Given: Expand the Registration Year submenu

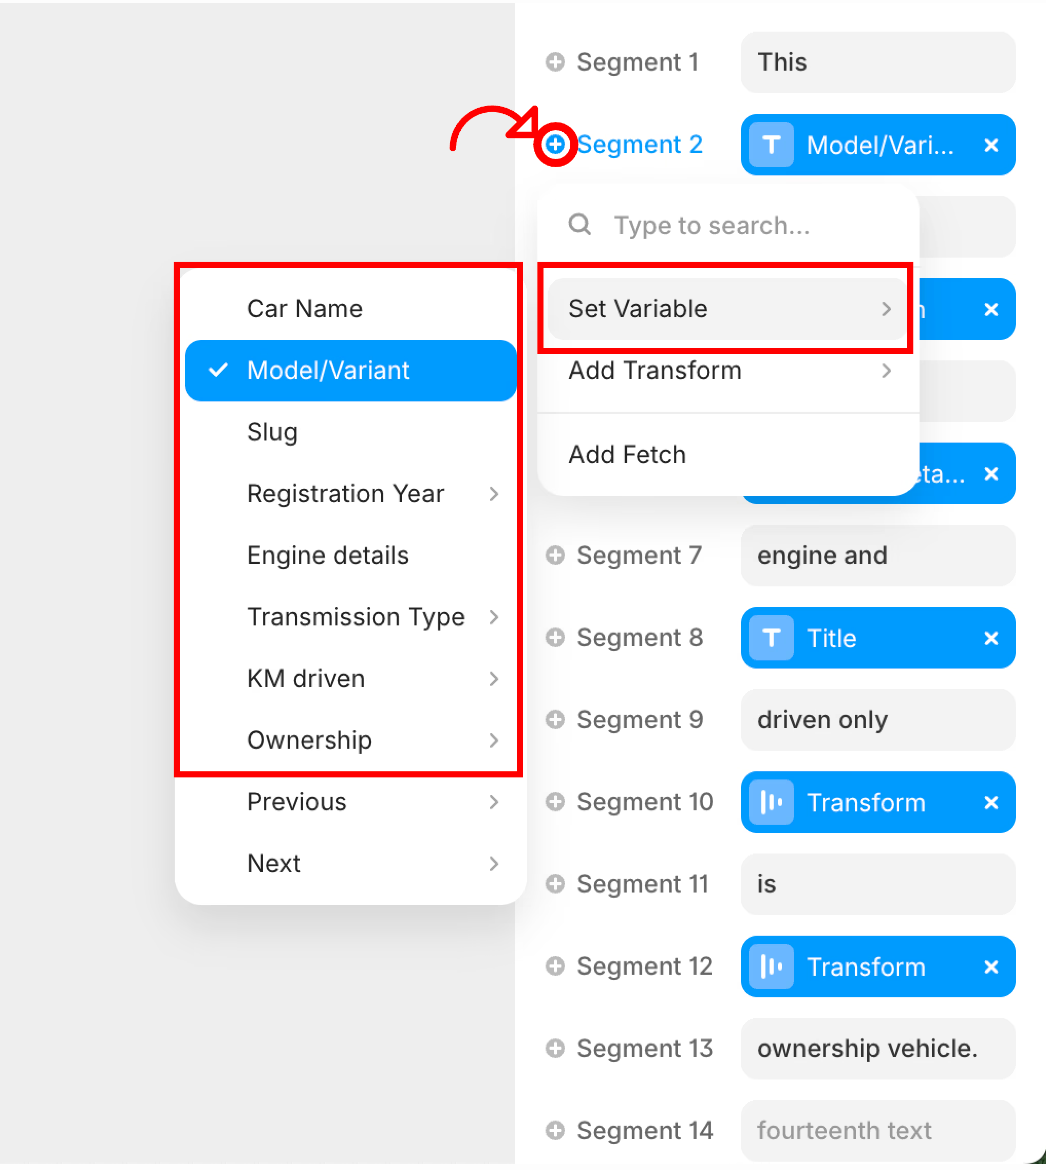Looking at the screenshot, I should coord(351,493).
